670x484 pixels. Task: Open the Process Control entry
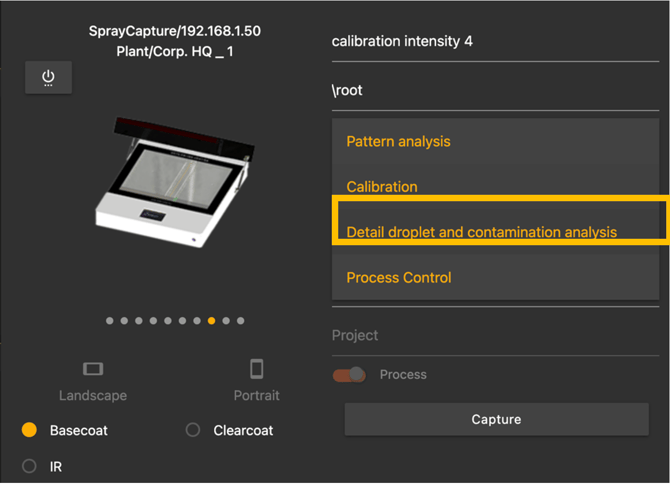click(398, 277)
